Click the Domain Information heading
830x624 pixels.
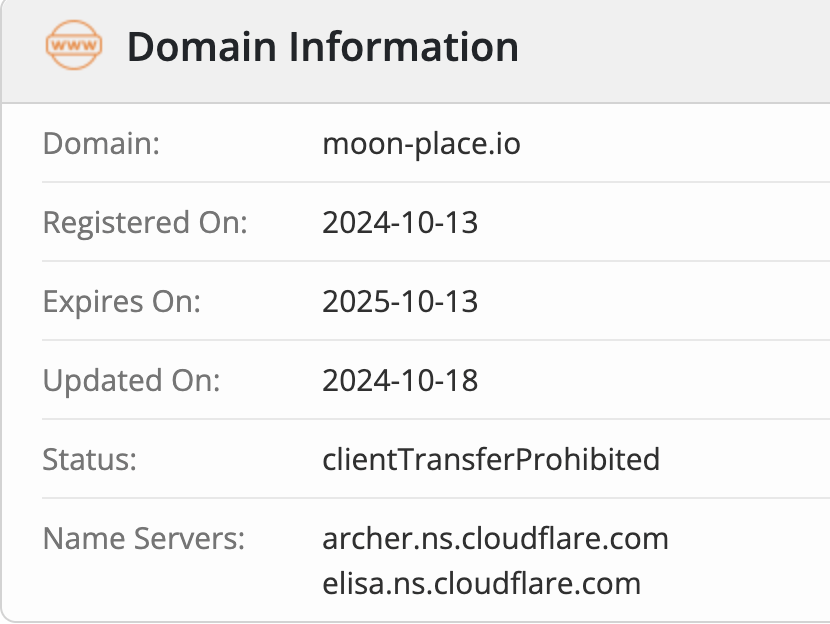(323, 47)
